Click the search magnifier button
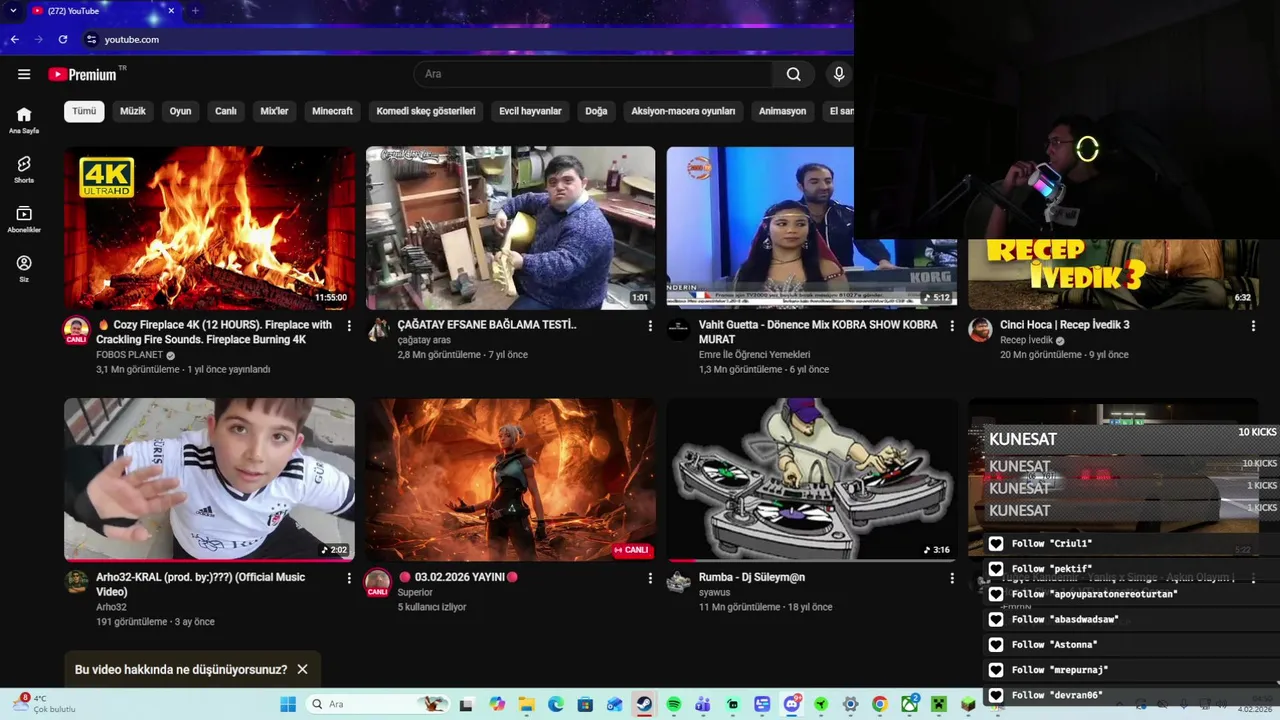Image resolution: width=1280 pixels, height=720 pixels. click(793, 74)
